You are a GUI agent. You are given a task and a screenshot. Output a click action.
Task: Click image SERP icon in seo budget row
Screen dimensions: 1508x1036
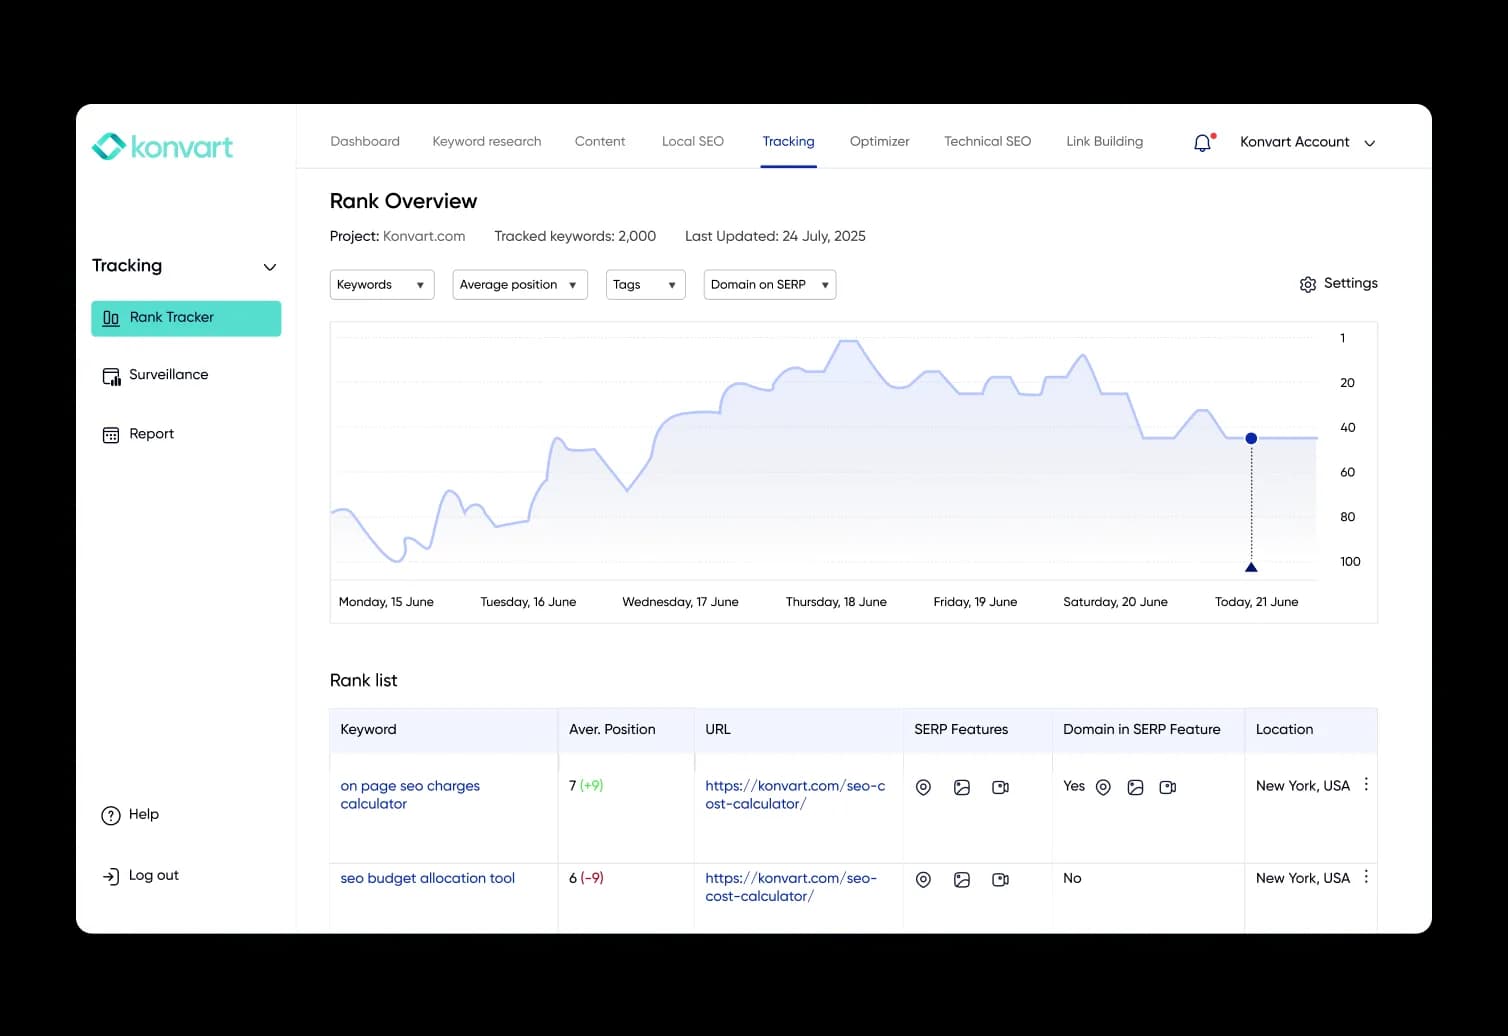962,880
